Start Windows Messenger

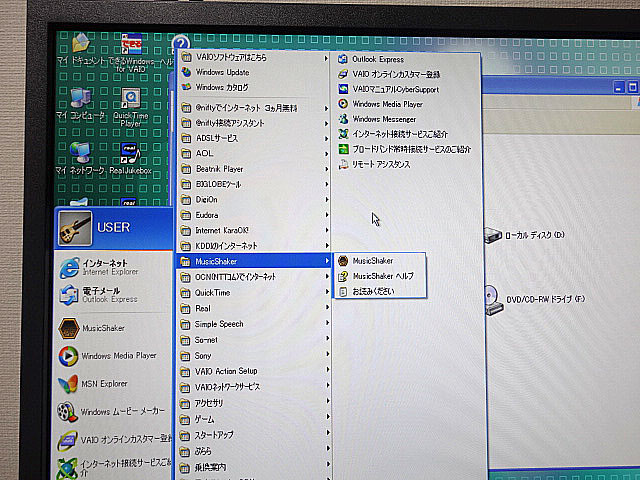[377, 119]
